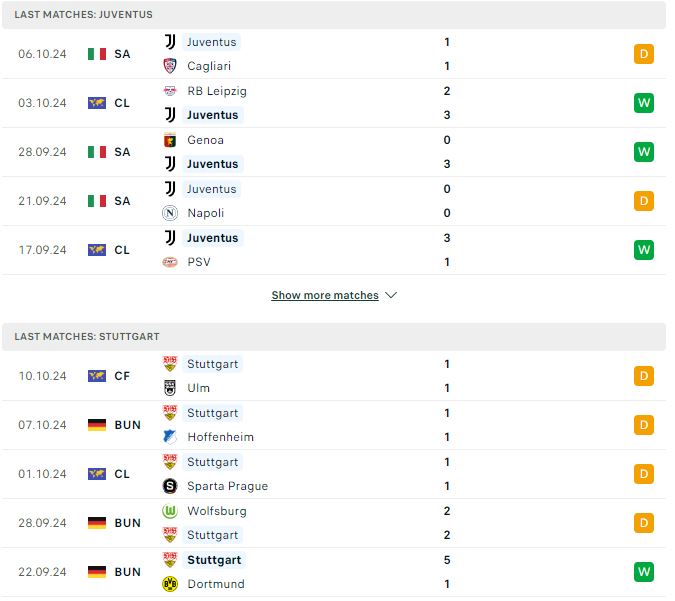The image size is (675, 601).
Task: Click the RB Leipzig club logo
Action: tap(170, 91)
